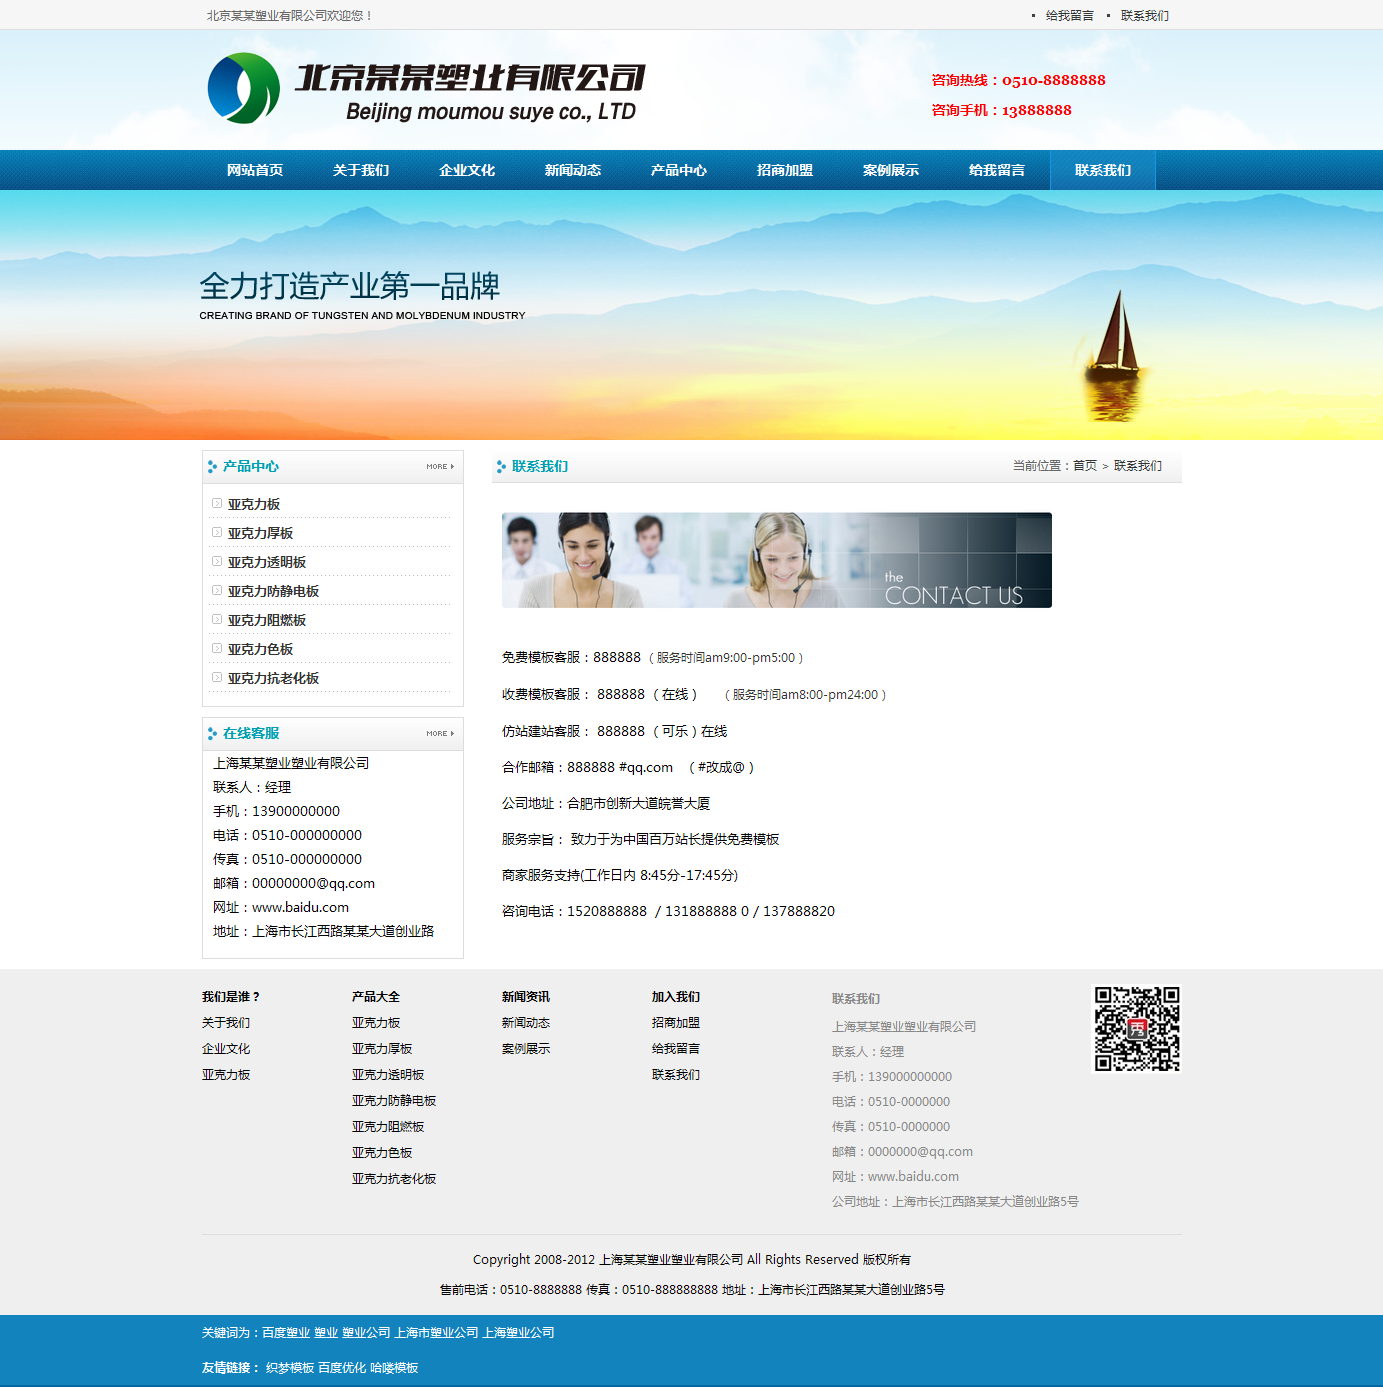Screen dimensions: 1383x1387
Task: Open 网站首页 in the navigation bar
Action: point(255,170)
